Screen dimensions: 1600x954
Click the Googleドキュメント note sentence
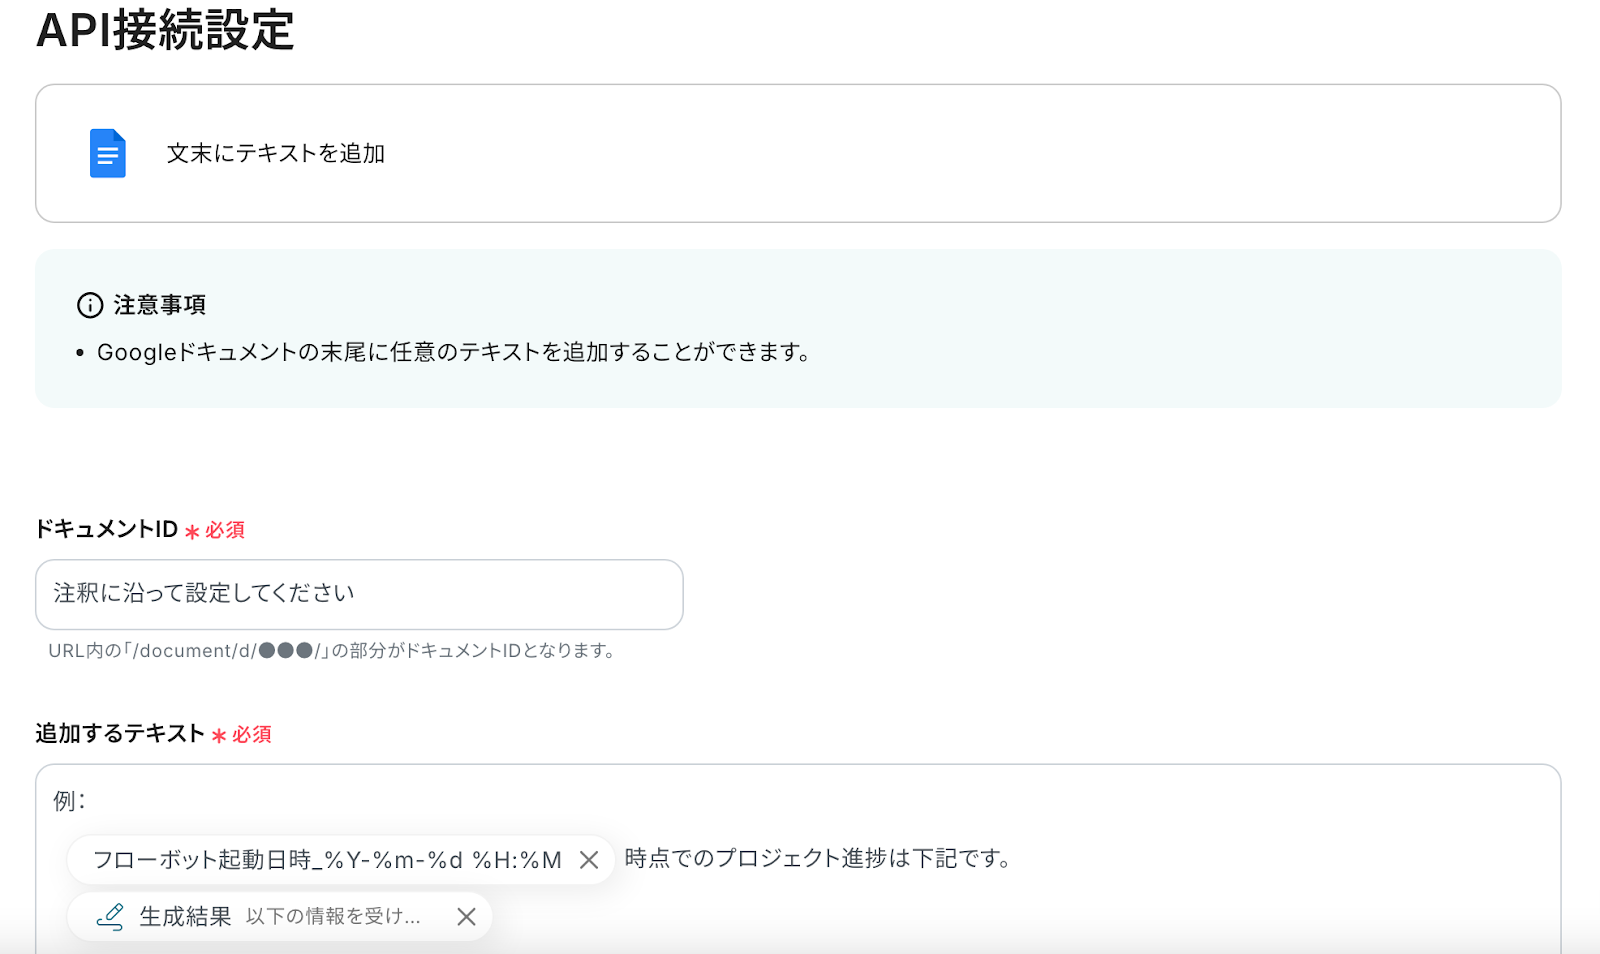(x=453, y=353)
